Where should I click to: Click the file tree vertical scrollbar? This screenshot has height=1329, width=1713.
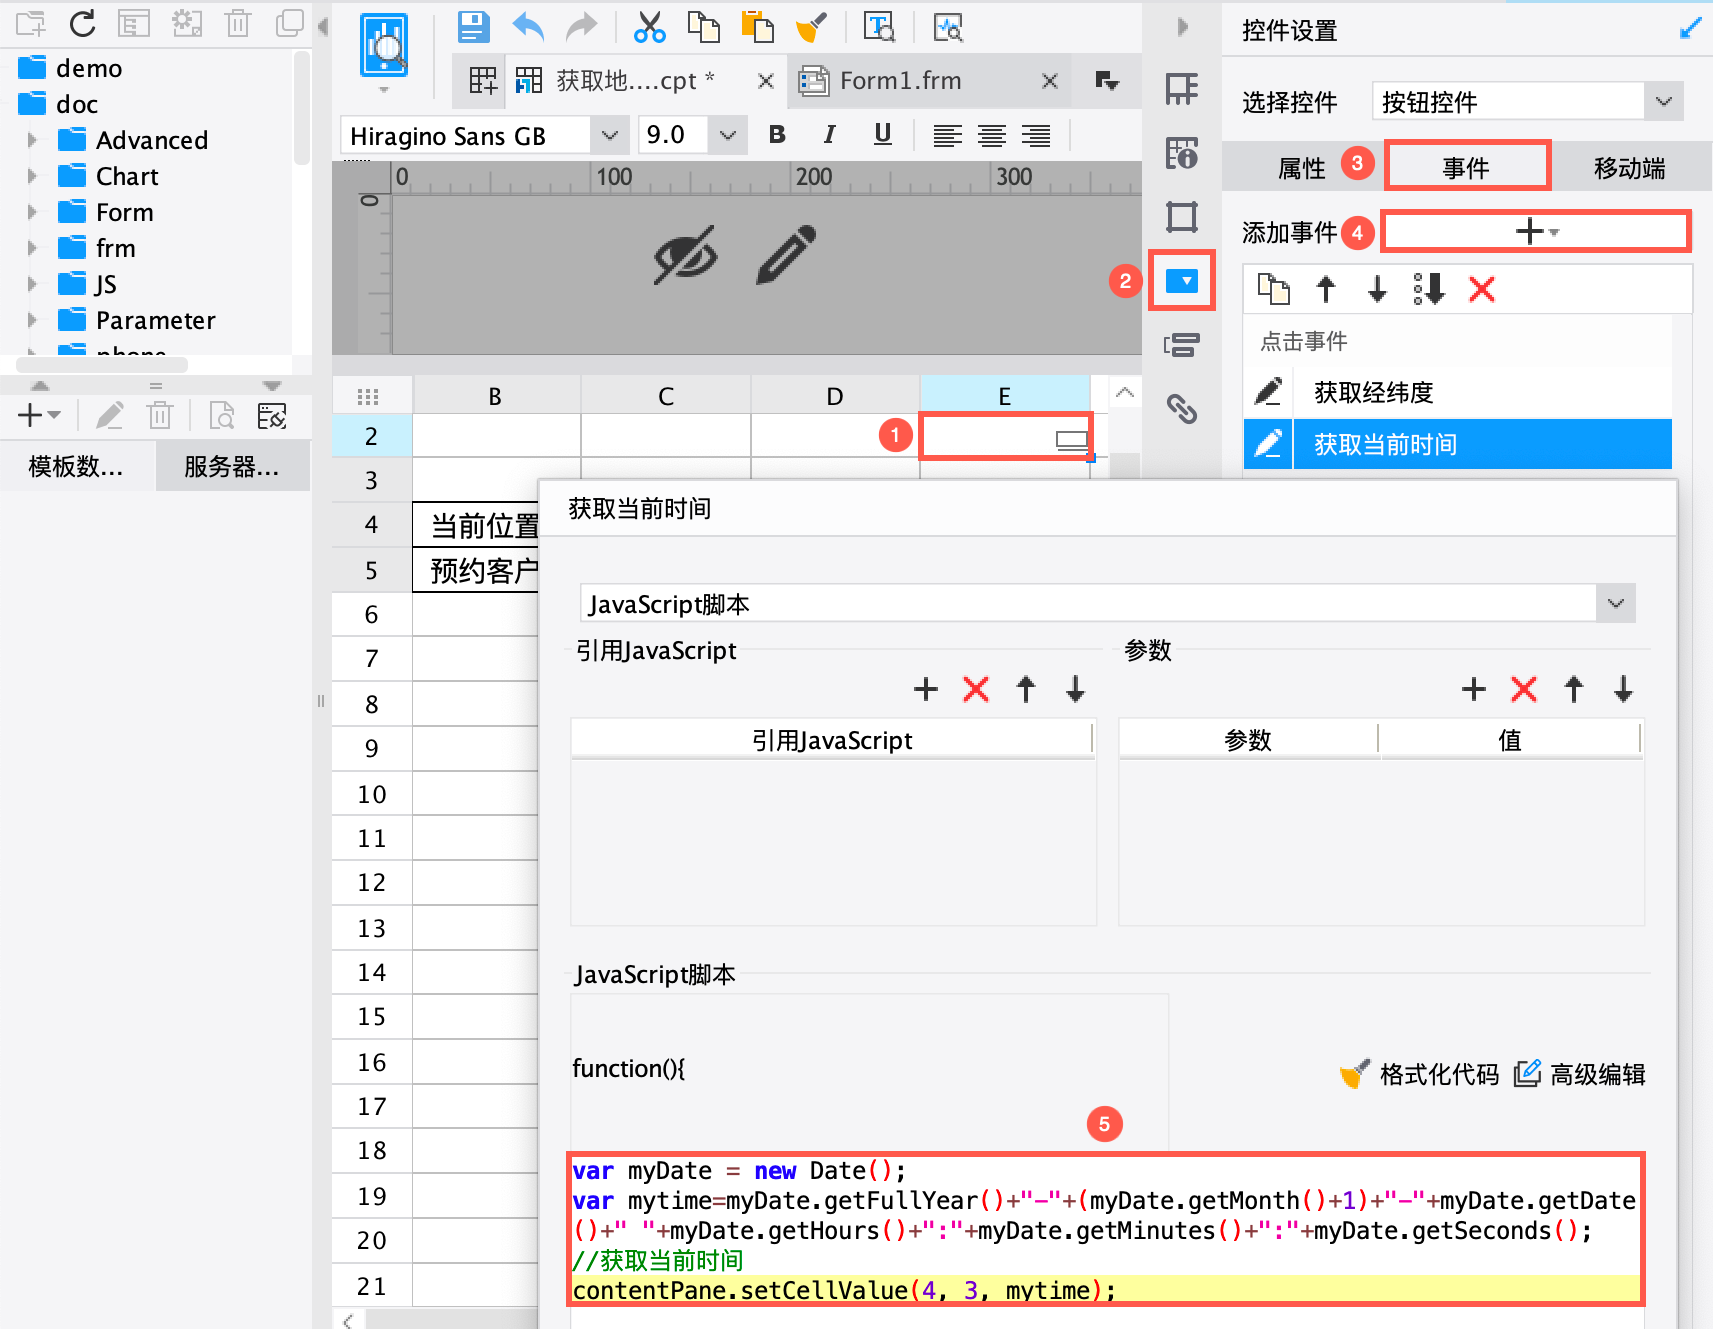302,108
